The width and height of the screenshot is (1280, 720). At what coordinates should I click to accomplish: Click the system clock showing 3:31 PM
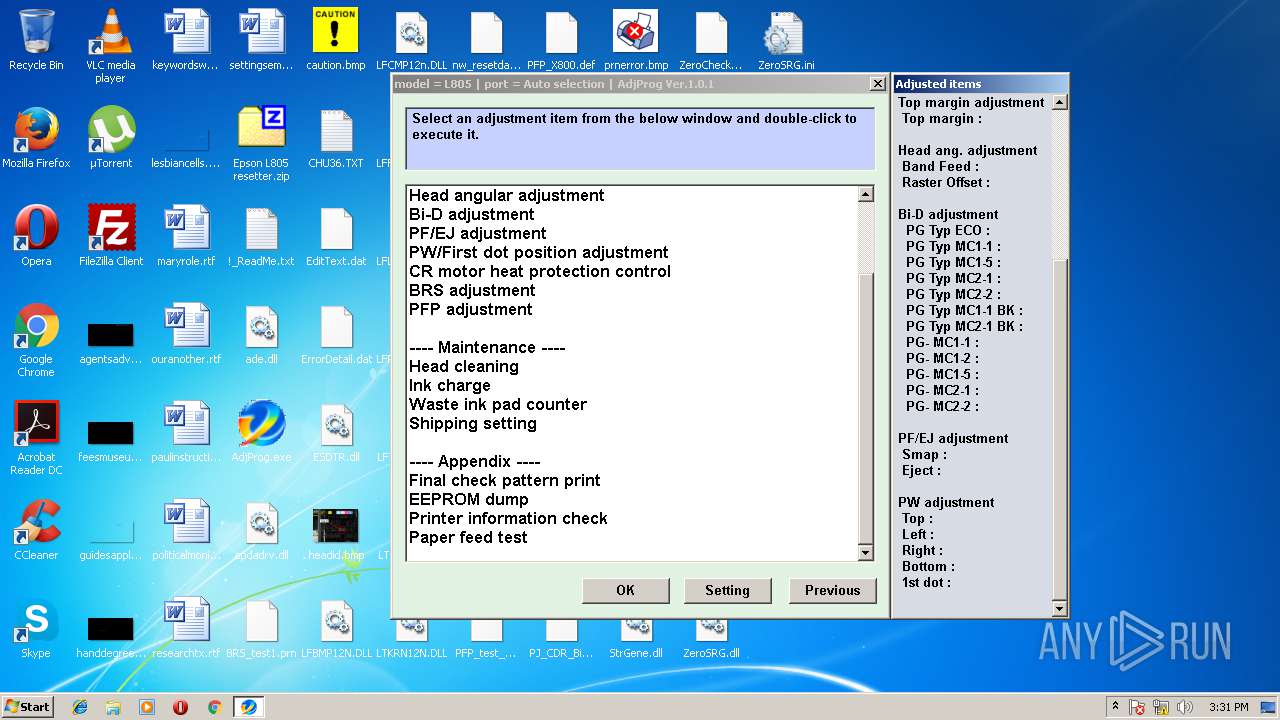(x=1228, y=707)
